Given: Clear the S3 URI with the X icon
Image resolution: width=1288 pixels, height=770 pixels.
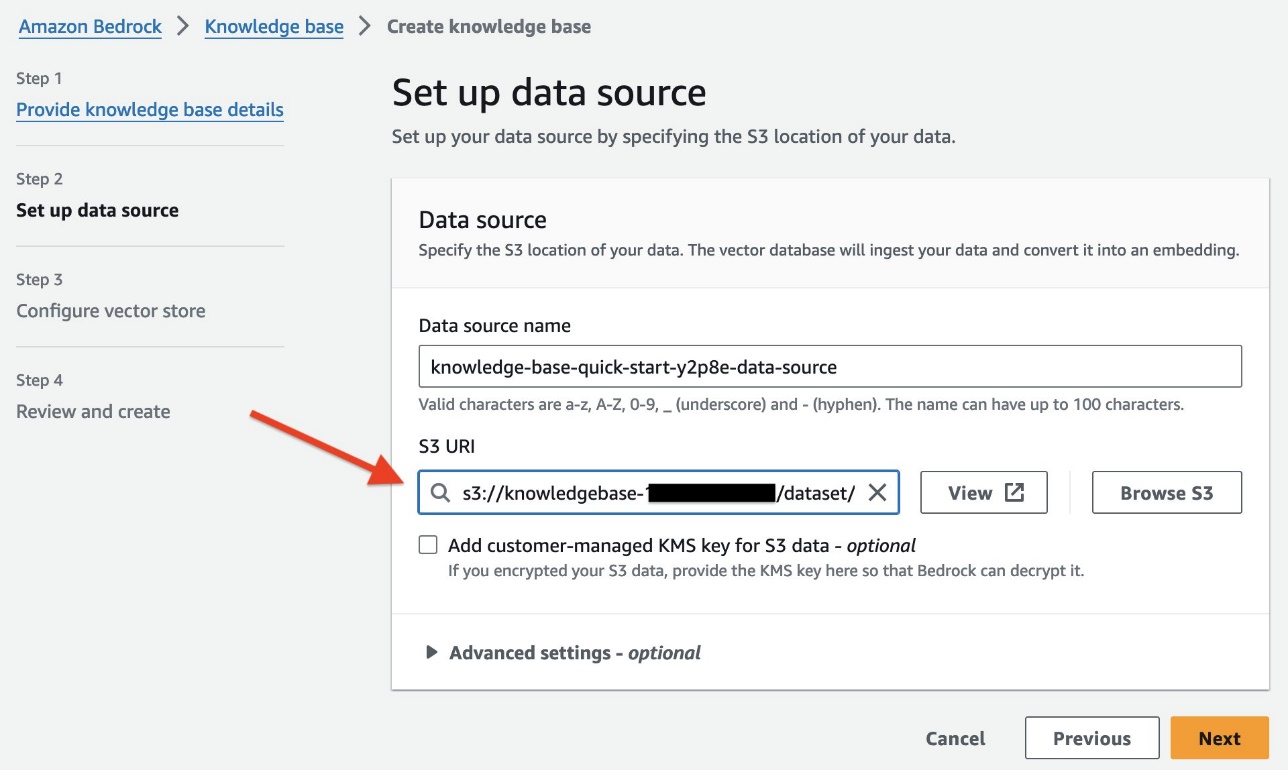Looking at the screenshot, I should point(877,493).
